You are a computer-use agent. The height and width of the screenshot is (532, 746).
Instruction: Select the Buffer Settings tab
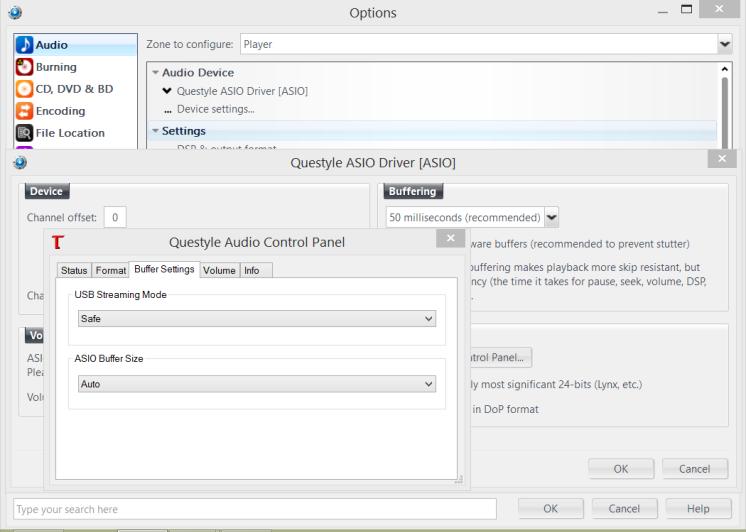[164, 269]
